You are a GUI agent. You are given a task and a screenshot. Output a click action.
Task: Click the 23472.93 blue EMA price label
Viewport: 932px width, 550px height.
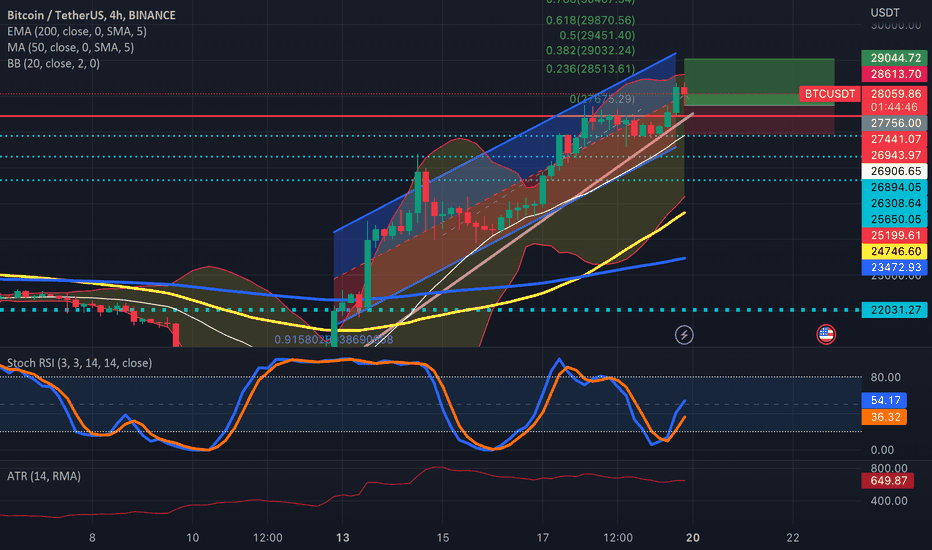tap(895, 267)
